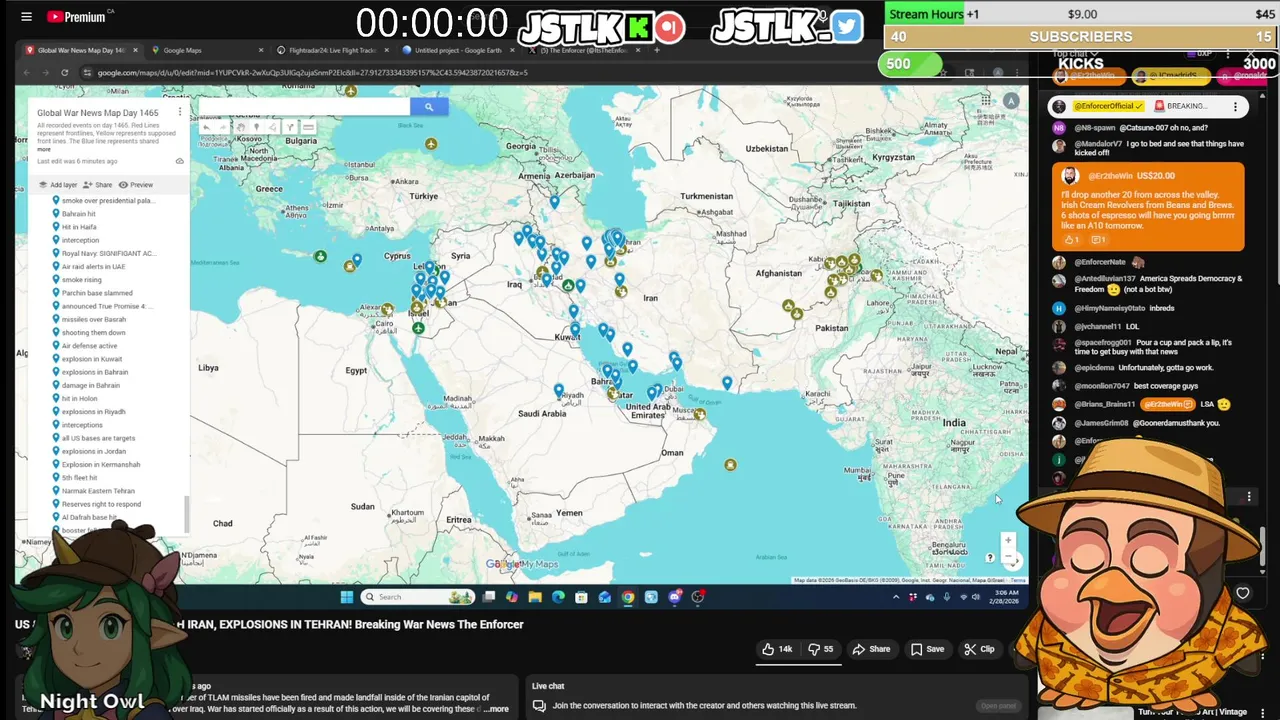1280x720 pixels.
Task: Click the Discord icon in the taskbar
Action: (675, 597)
